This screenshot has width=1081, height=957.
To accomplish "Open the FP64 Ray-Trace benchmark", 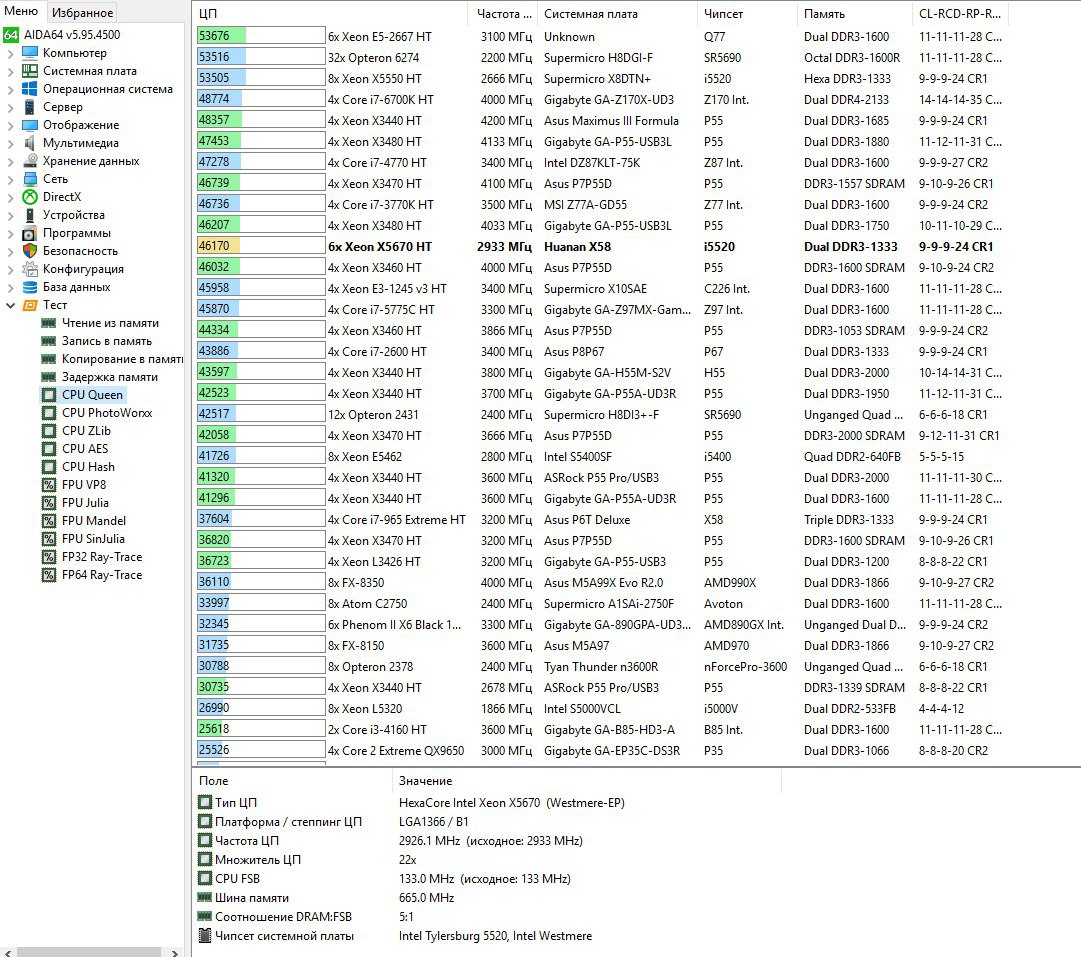I will coord(102,574).
